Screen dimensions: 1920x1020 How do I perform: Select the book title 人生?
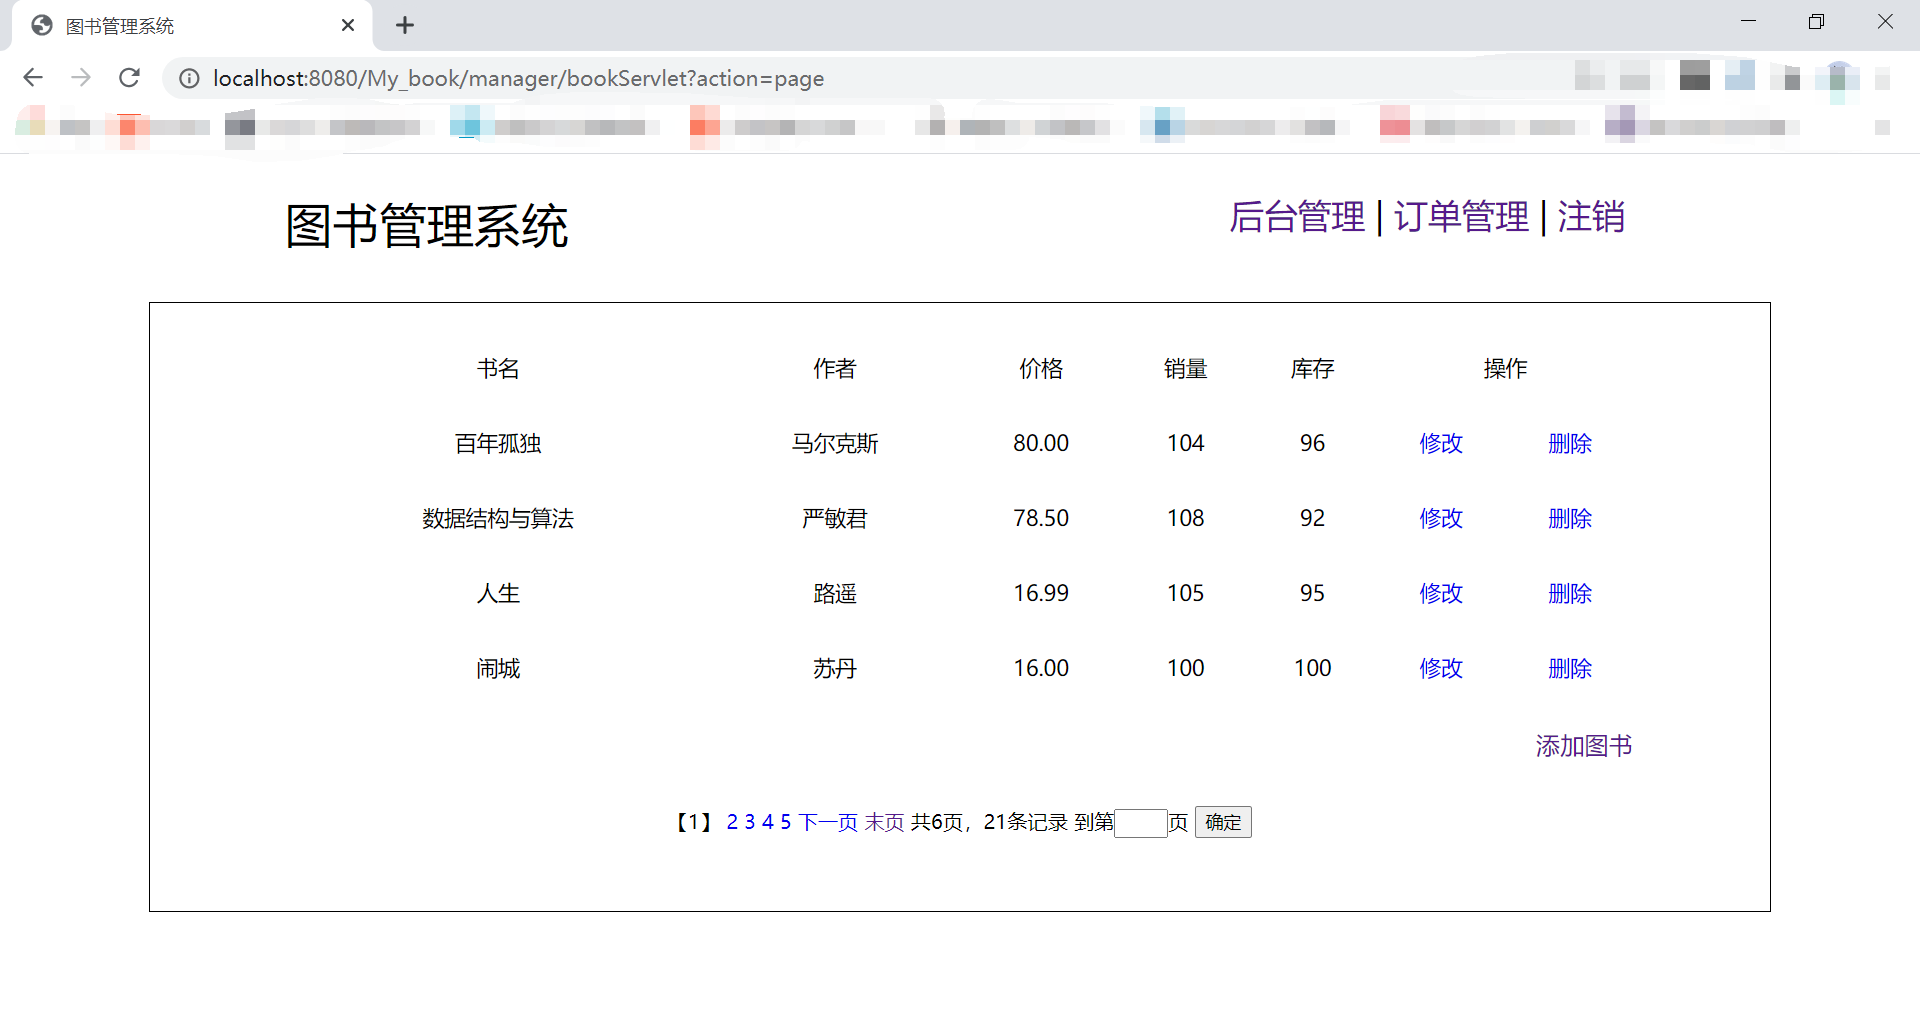tap(498, 593)
